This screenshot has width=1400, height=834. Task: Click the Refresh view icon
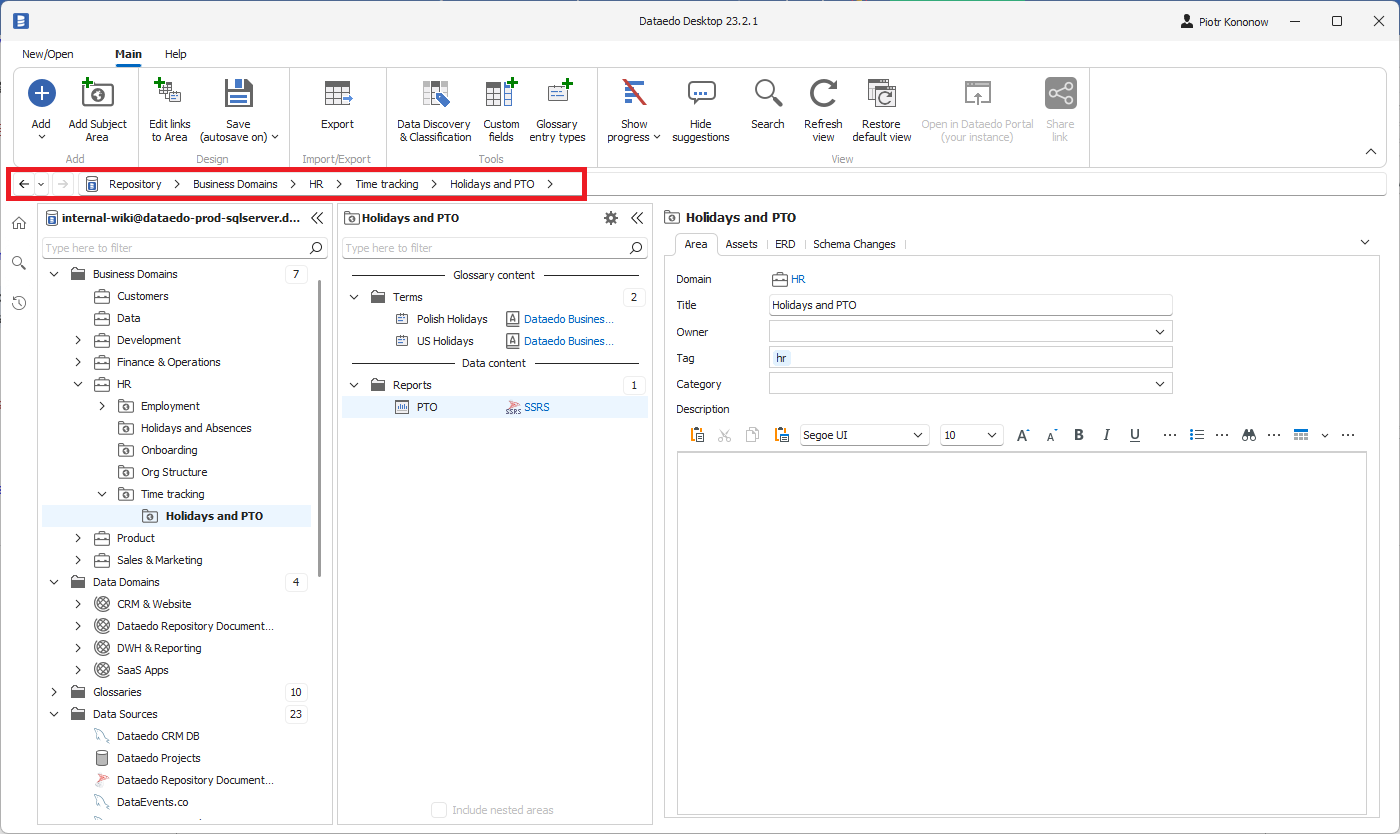tap(823, 94)
